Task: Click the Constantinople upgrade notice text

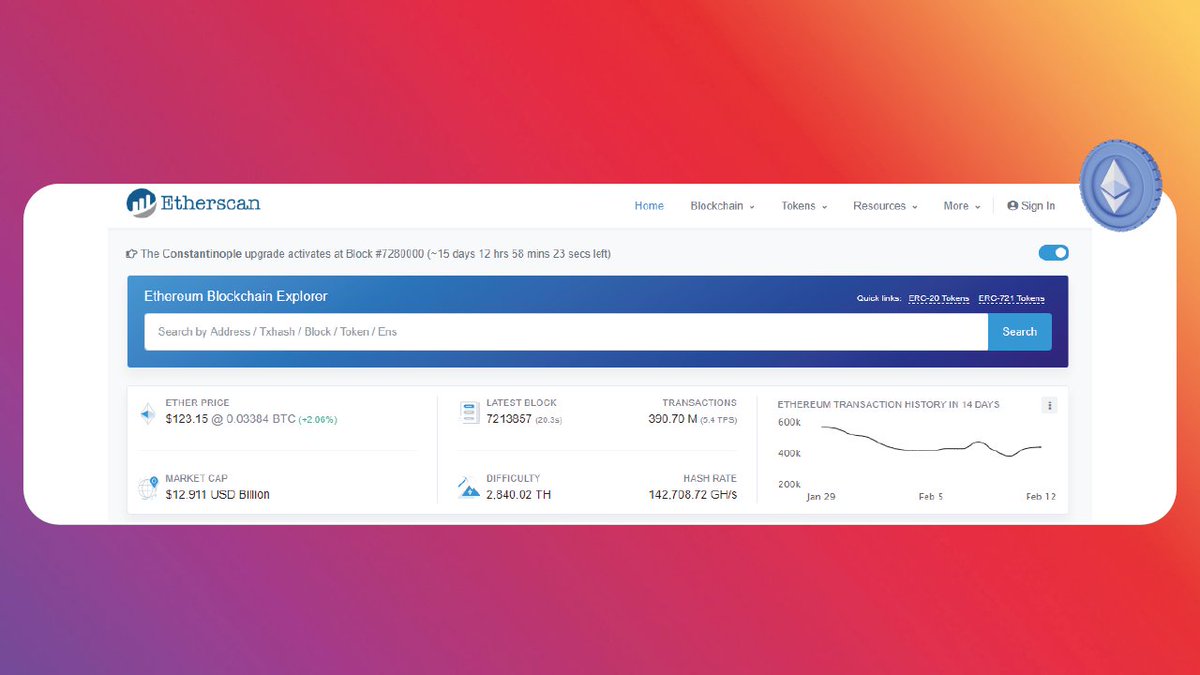Action: pyautogui.click(x=375, y=254)
